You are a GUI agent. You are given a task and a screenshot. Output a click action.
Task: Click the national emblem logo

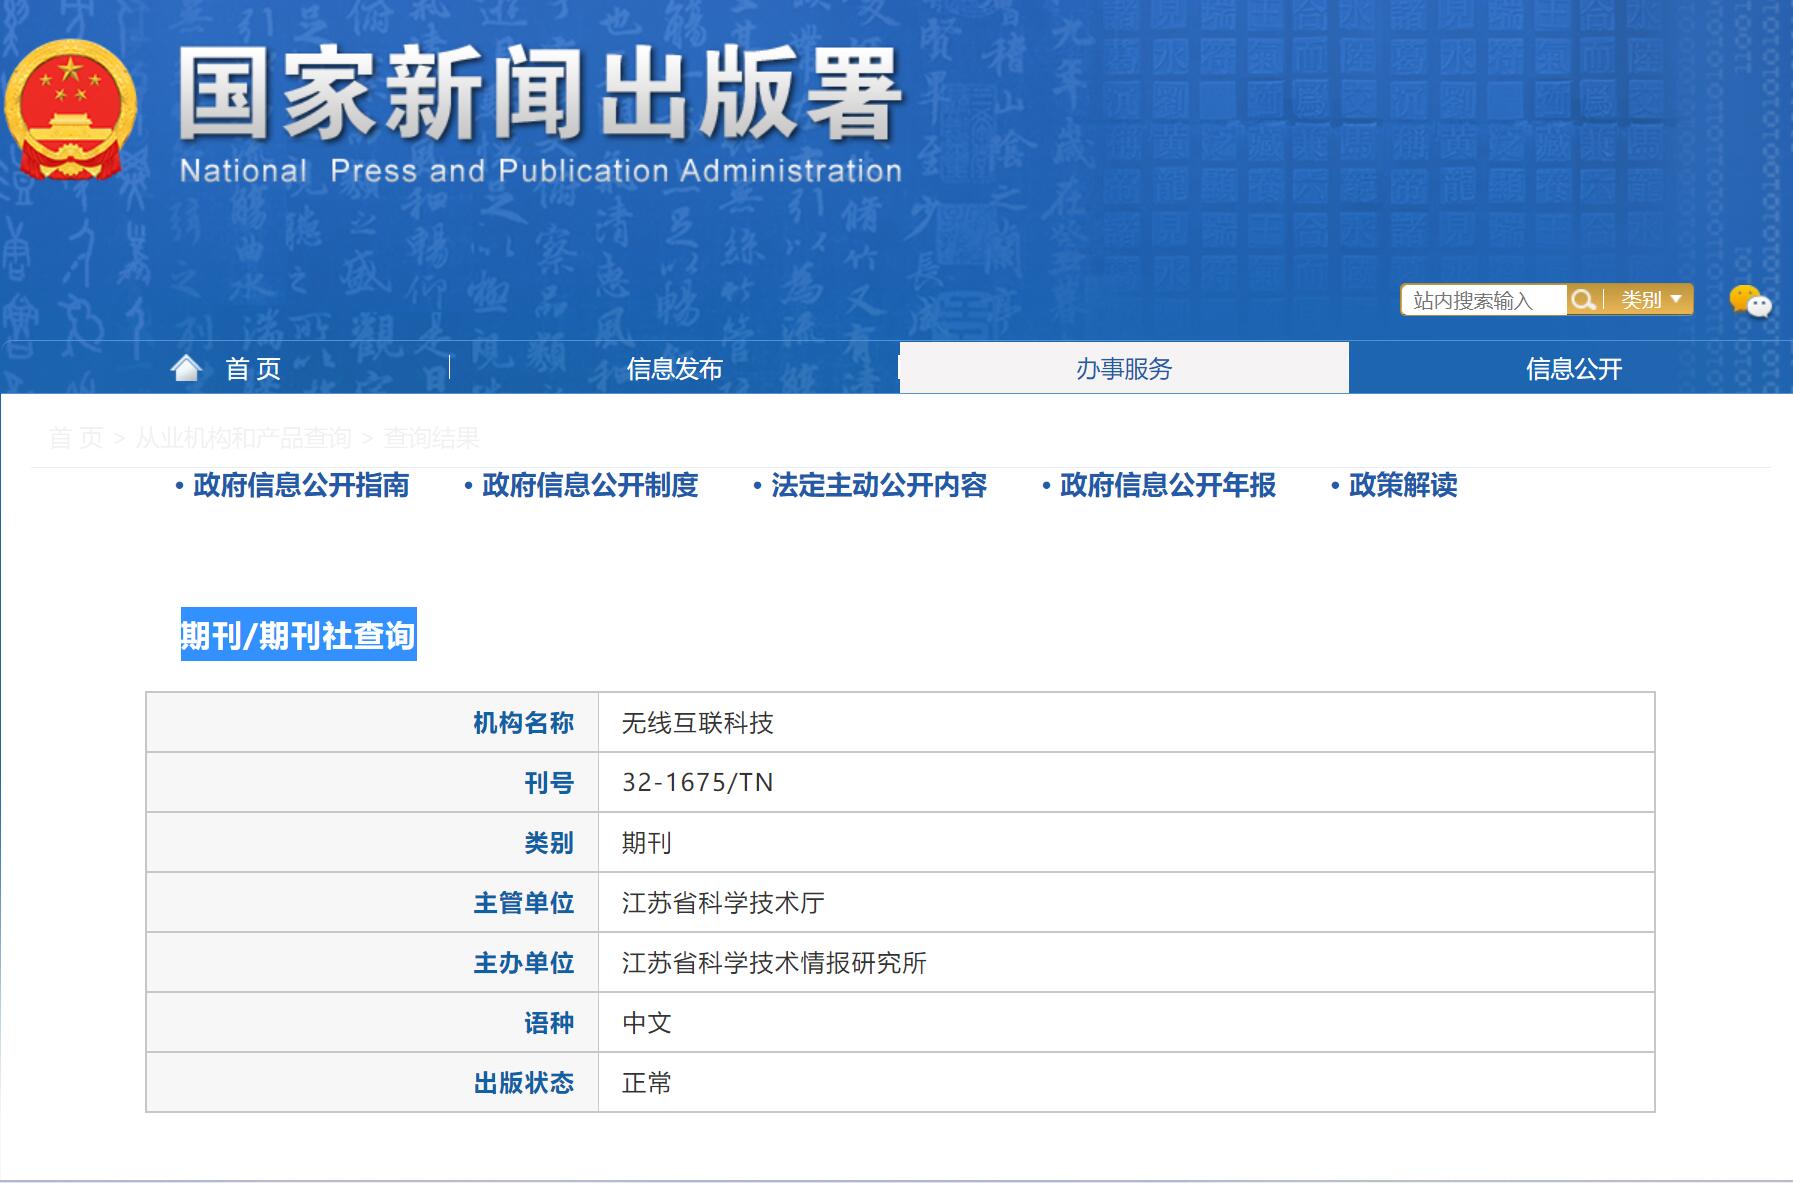click(x=70, y=110)
